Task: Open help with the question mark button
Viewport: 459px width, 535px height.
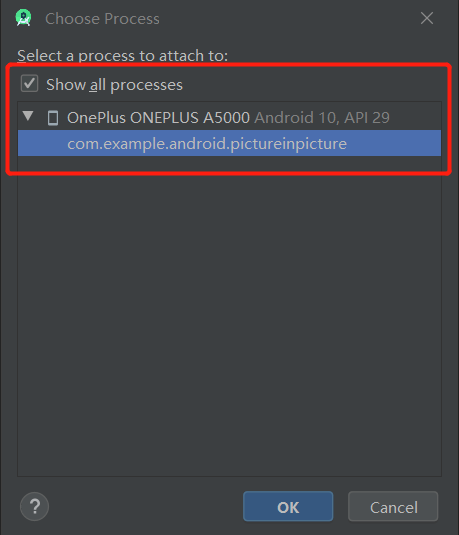Action: tap(34, 507)
